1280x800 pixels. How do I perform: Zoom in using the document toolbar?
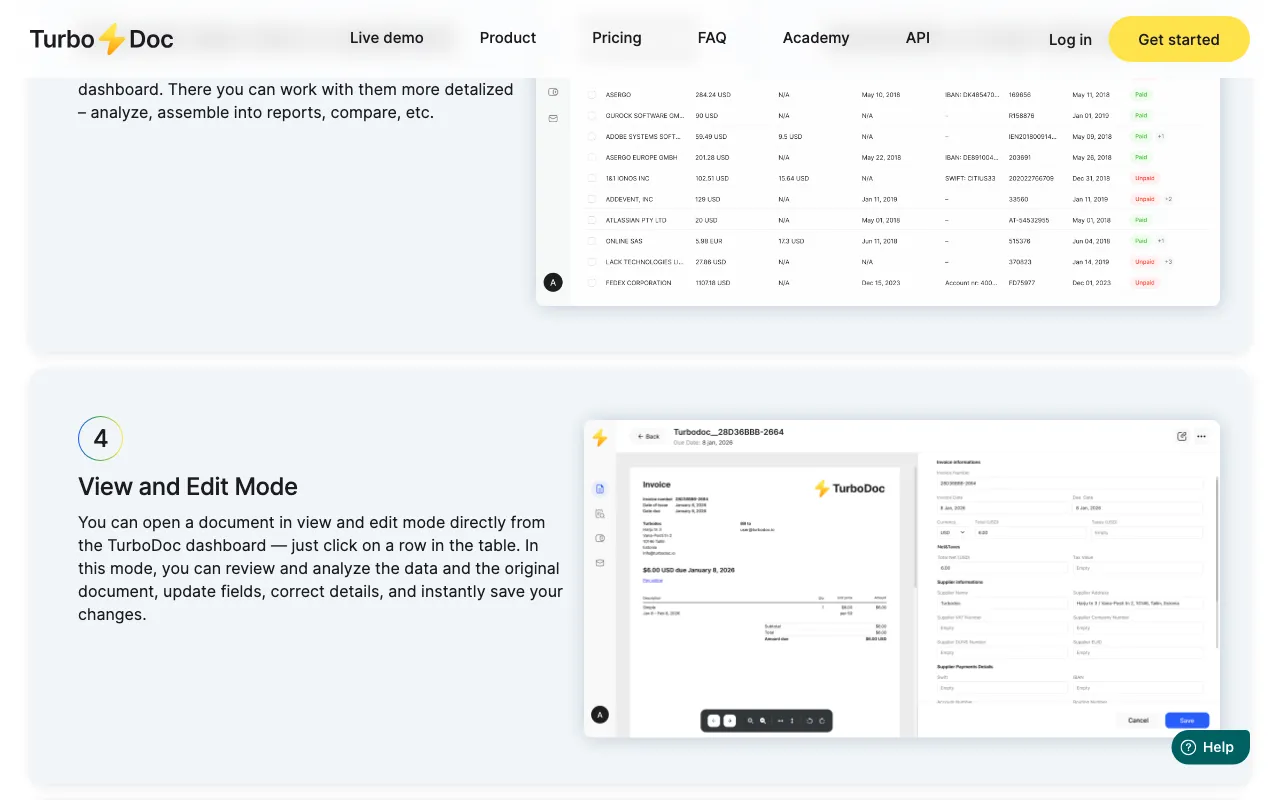pyautogui.click(x=763, y=720)
